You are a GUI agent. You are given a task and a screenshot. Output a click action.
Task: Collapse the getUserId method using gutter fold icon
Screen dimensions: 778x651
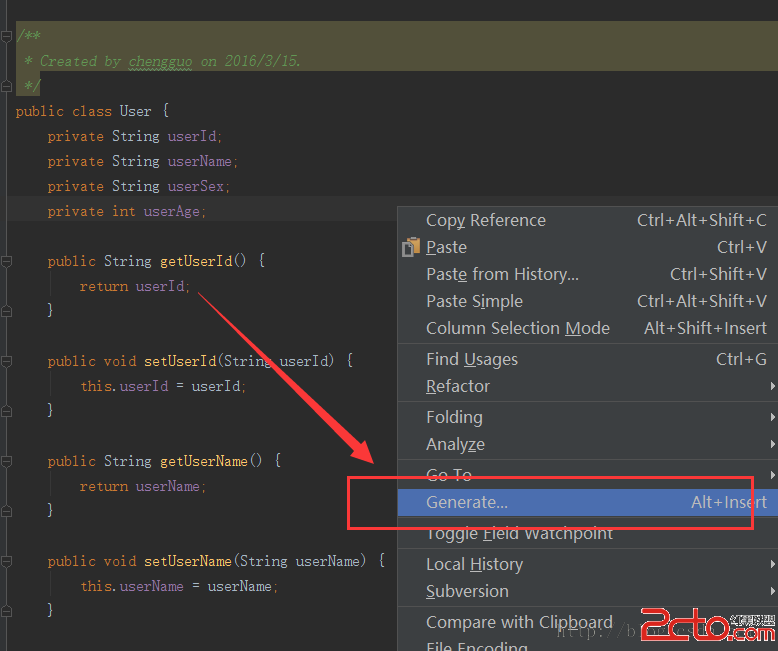[x=6, y=261]
